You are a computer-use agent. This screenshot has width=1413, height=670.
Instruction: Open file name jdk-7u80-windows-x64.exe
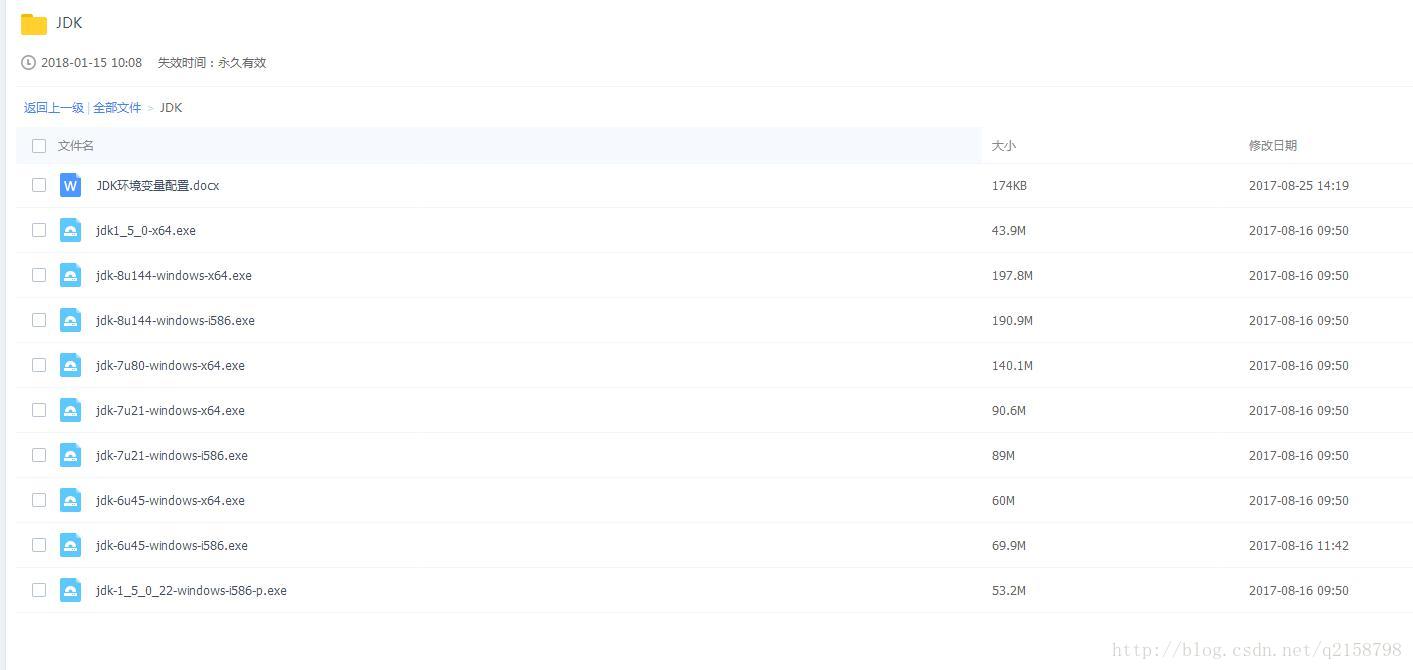coord(170,366)
